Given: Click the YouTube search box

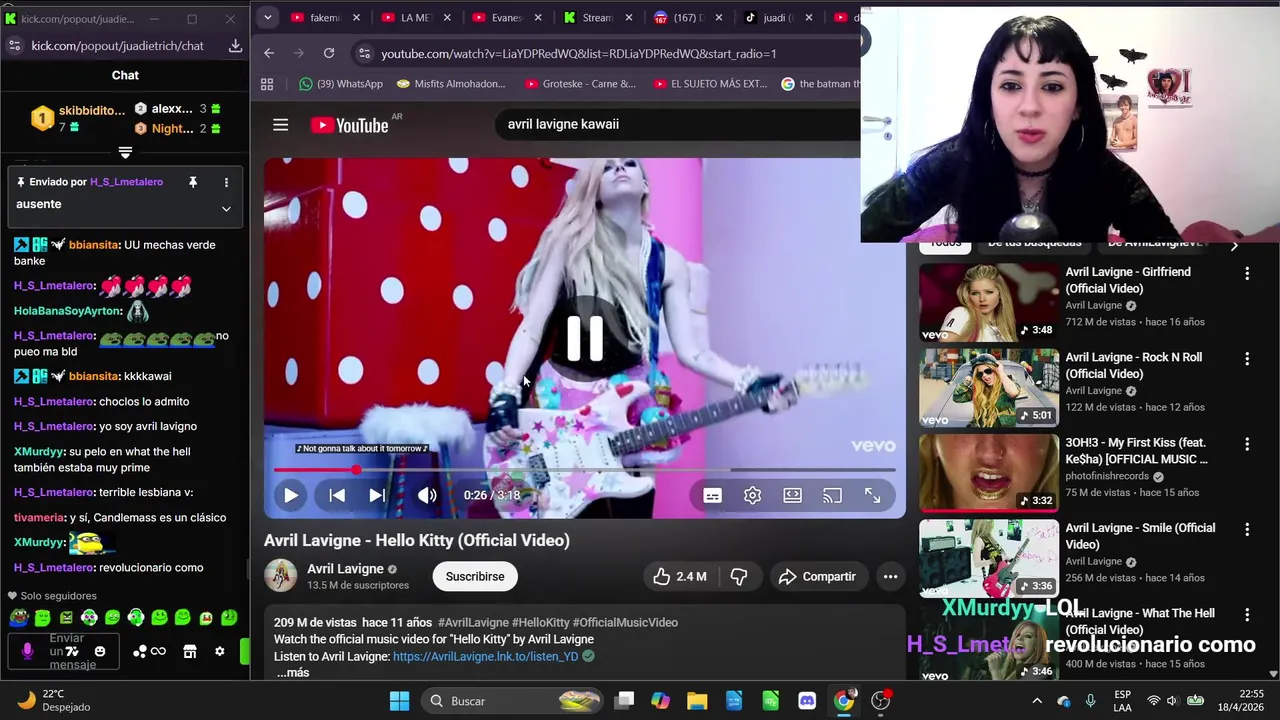Looking at the screenshot, I should point(678,124).
